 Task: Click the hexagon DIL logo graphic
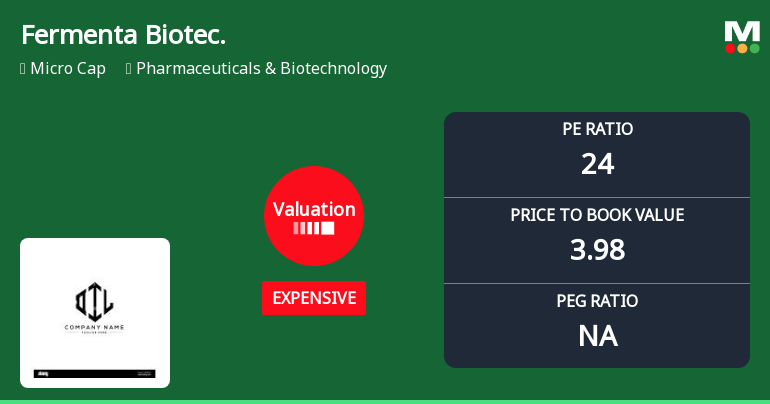tap(94, 301)
